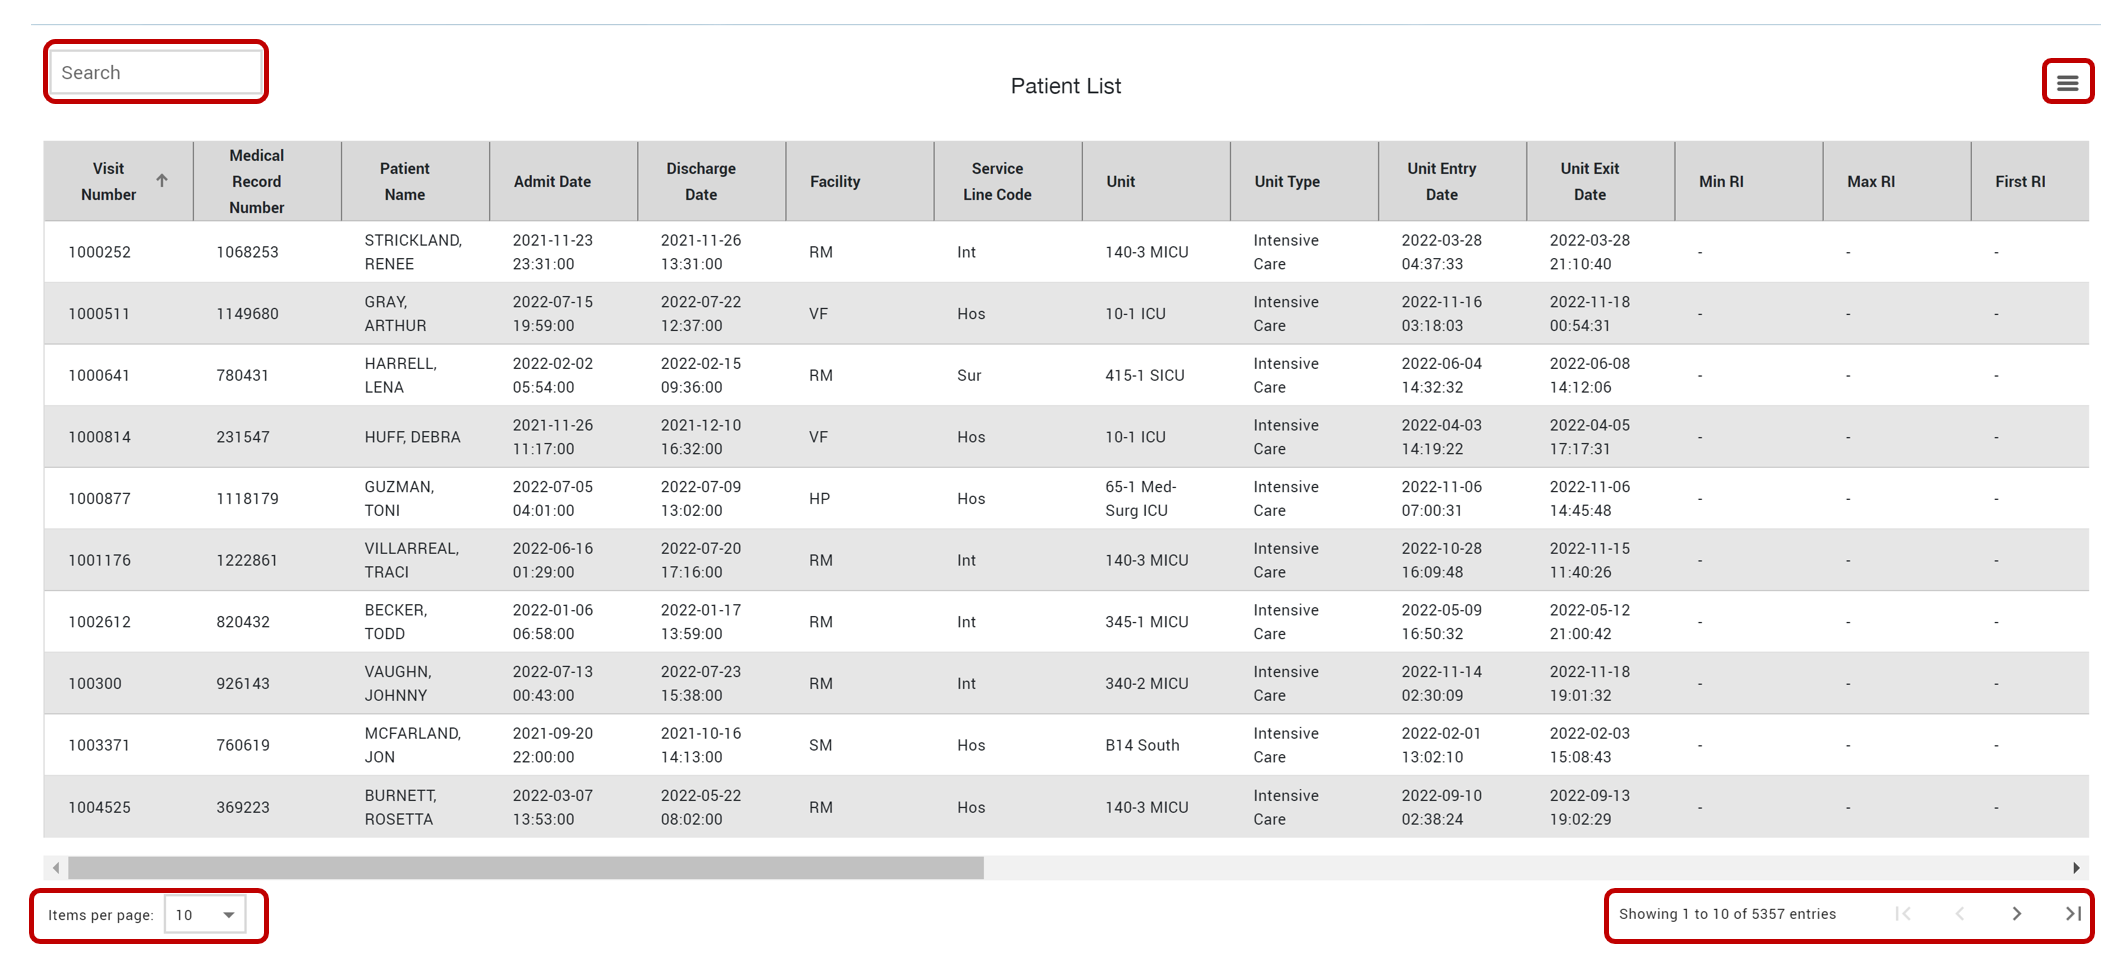Click unit entry date 2022-06-04 14:32:32
Image resolution: width=2127 pixels, height=973 pixels.
[x=1441, y=376]
